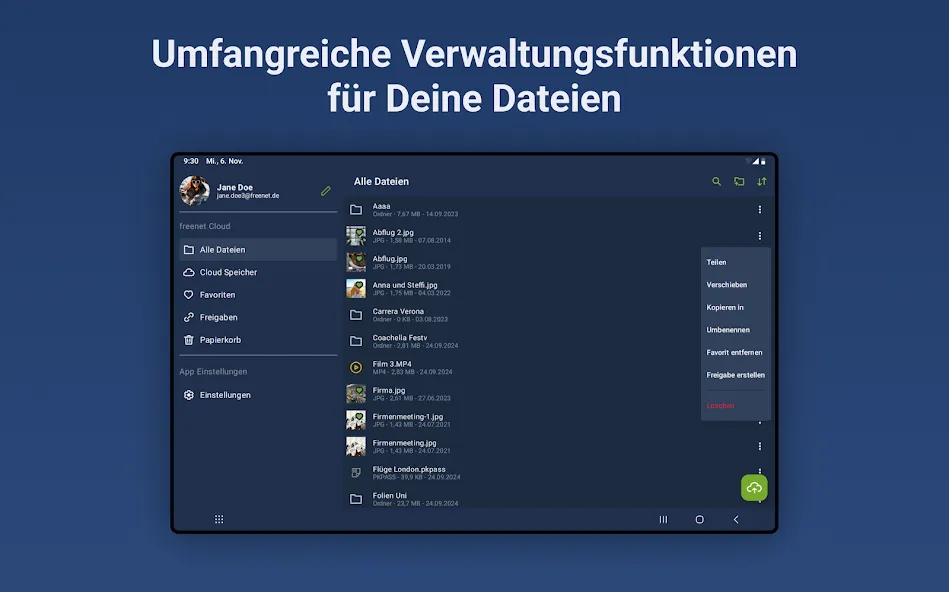The image size is (949, 592).
Task: Tap the Android recent apps button
Action: tap(663, 519)
